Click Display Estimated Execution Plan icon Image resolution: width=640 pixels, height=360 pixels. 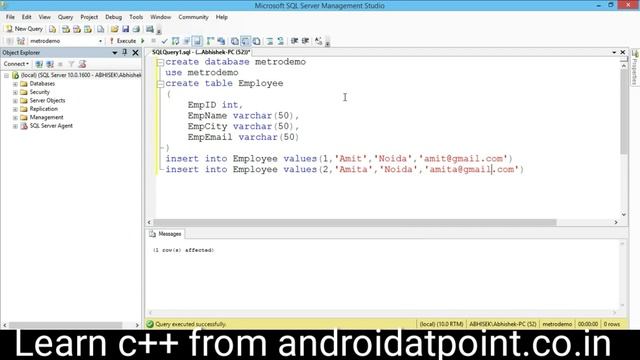coord(176,41)
